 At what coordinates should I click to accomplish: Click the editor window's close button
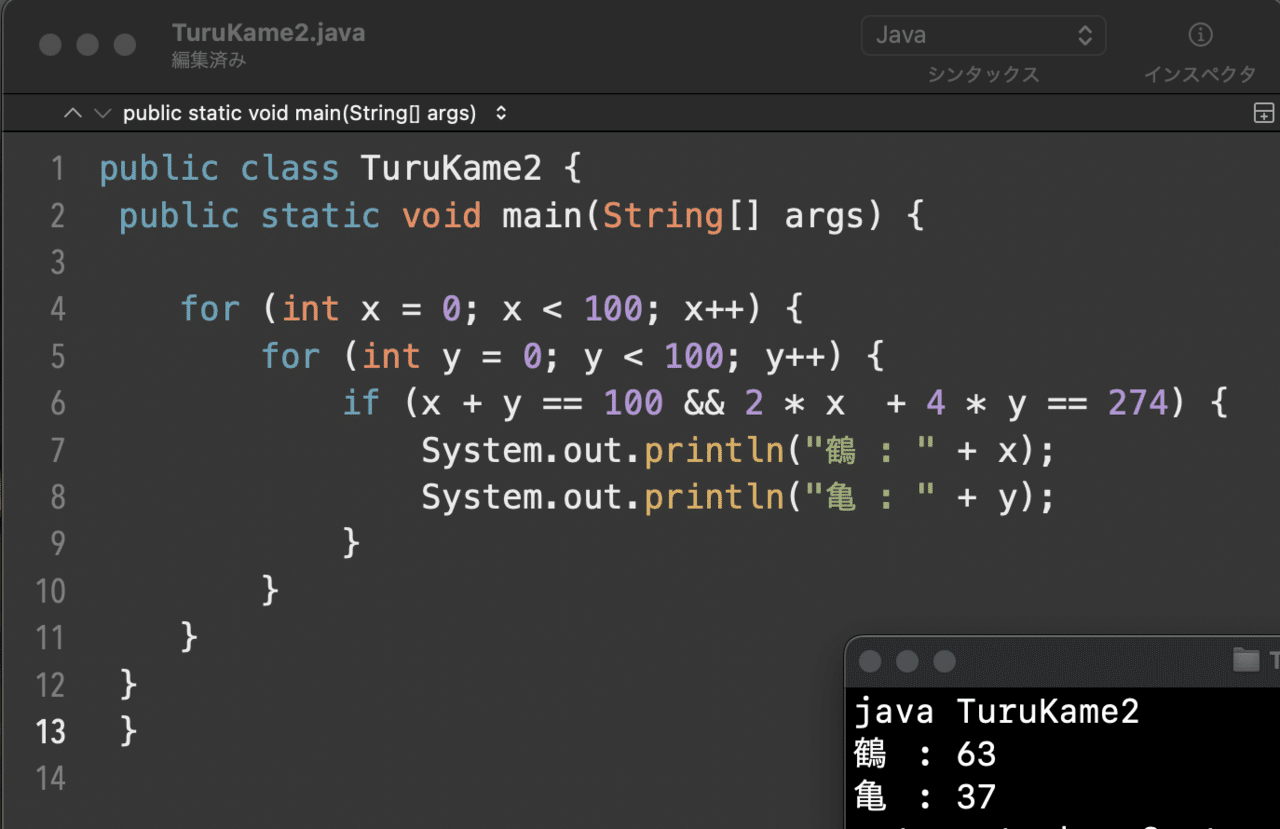(x=50, y=45)
